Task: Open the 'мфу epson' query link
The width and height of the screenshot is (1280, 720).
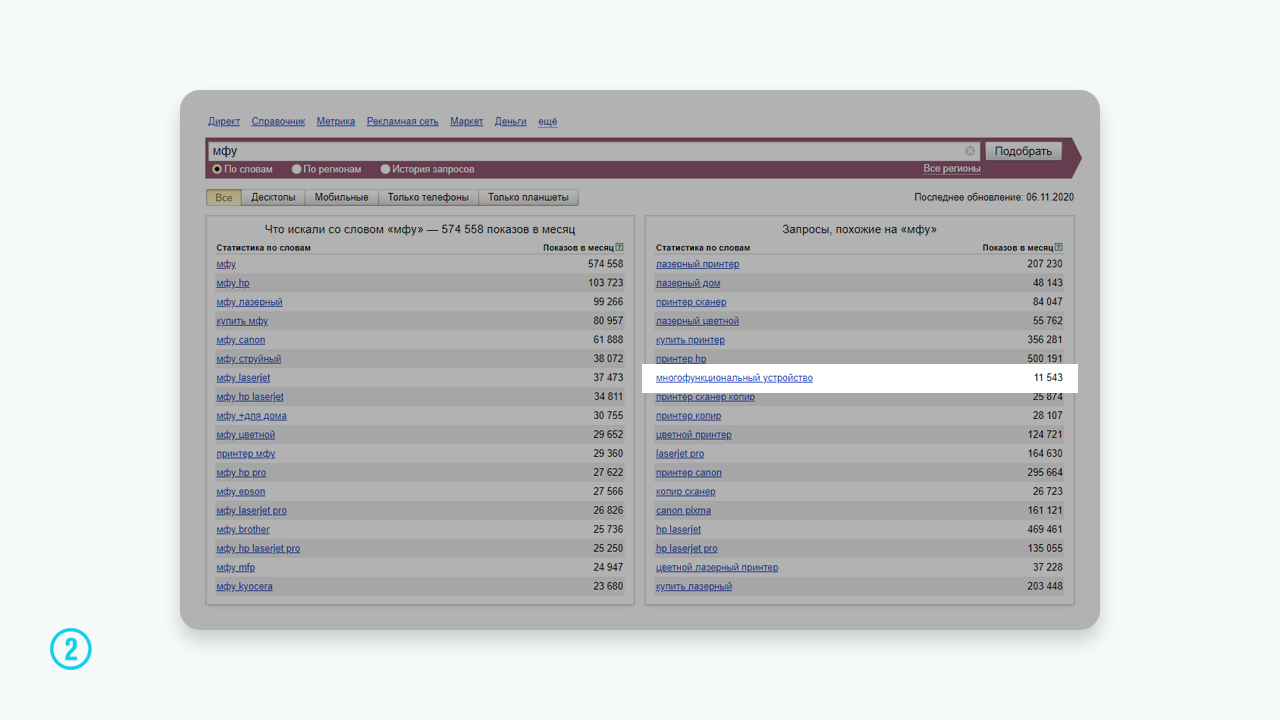Action: pyautogui.click(x=241, y=492)
